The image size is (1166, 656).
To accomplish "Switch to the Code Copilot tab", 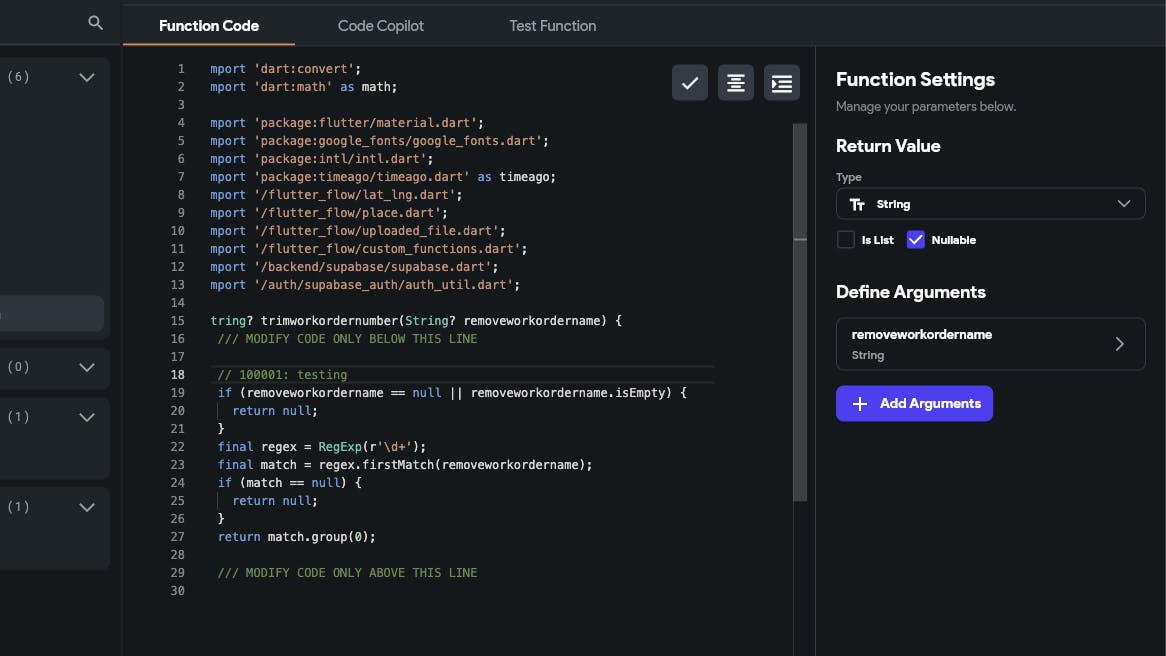I will coord(381,26).
